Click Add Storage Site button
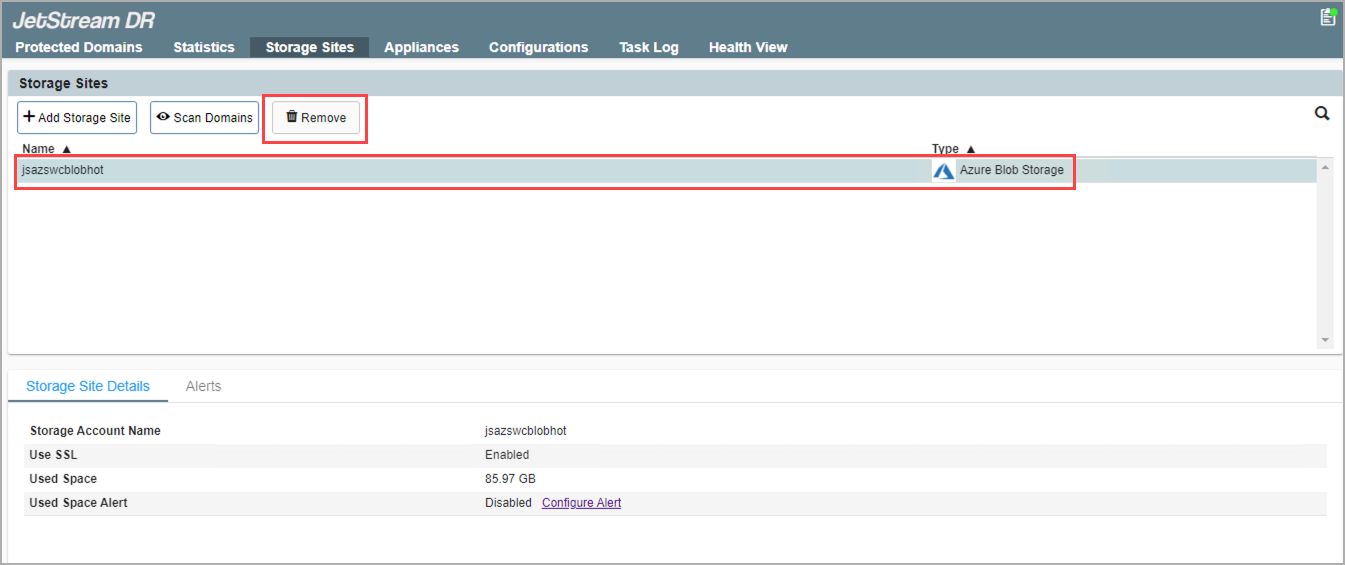 [x=77, y=117]
